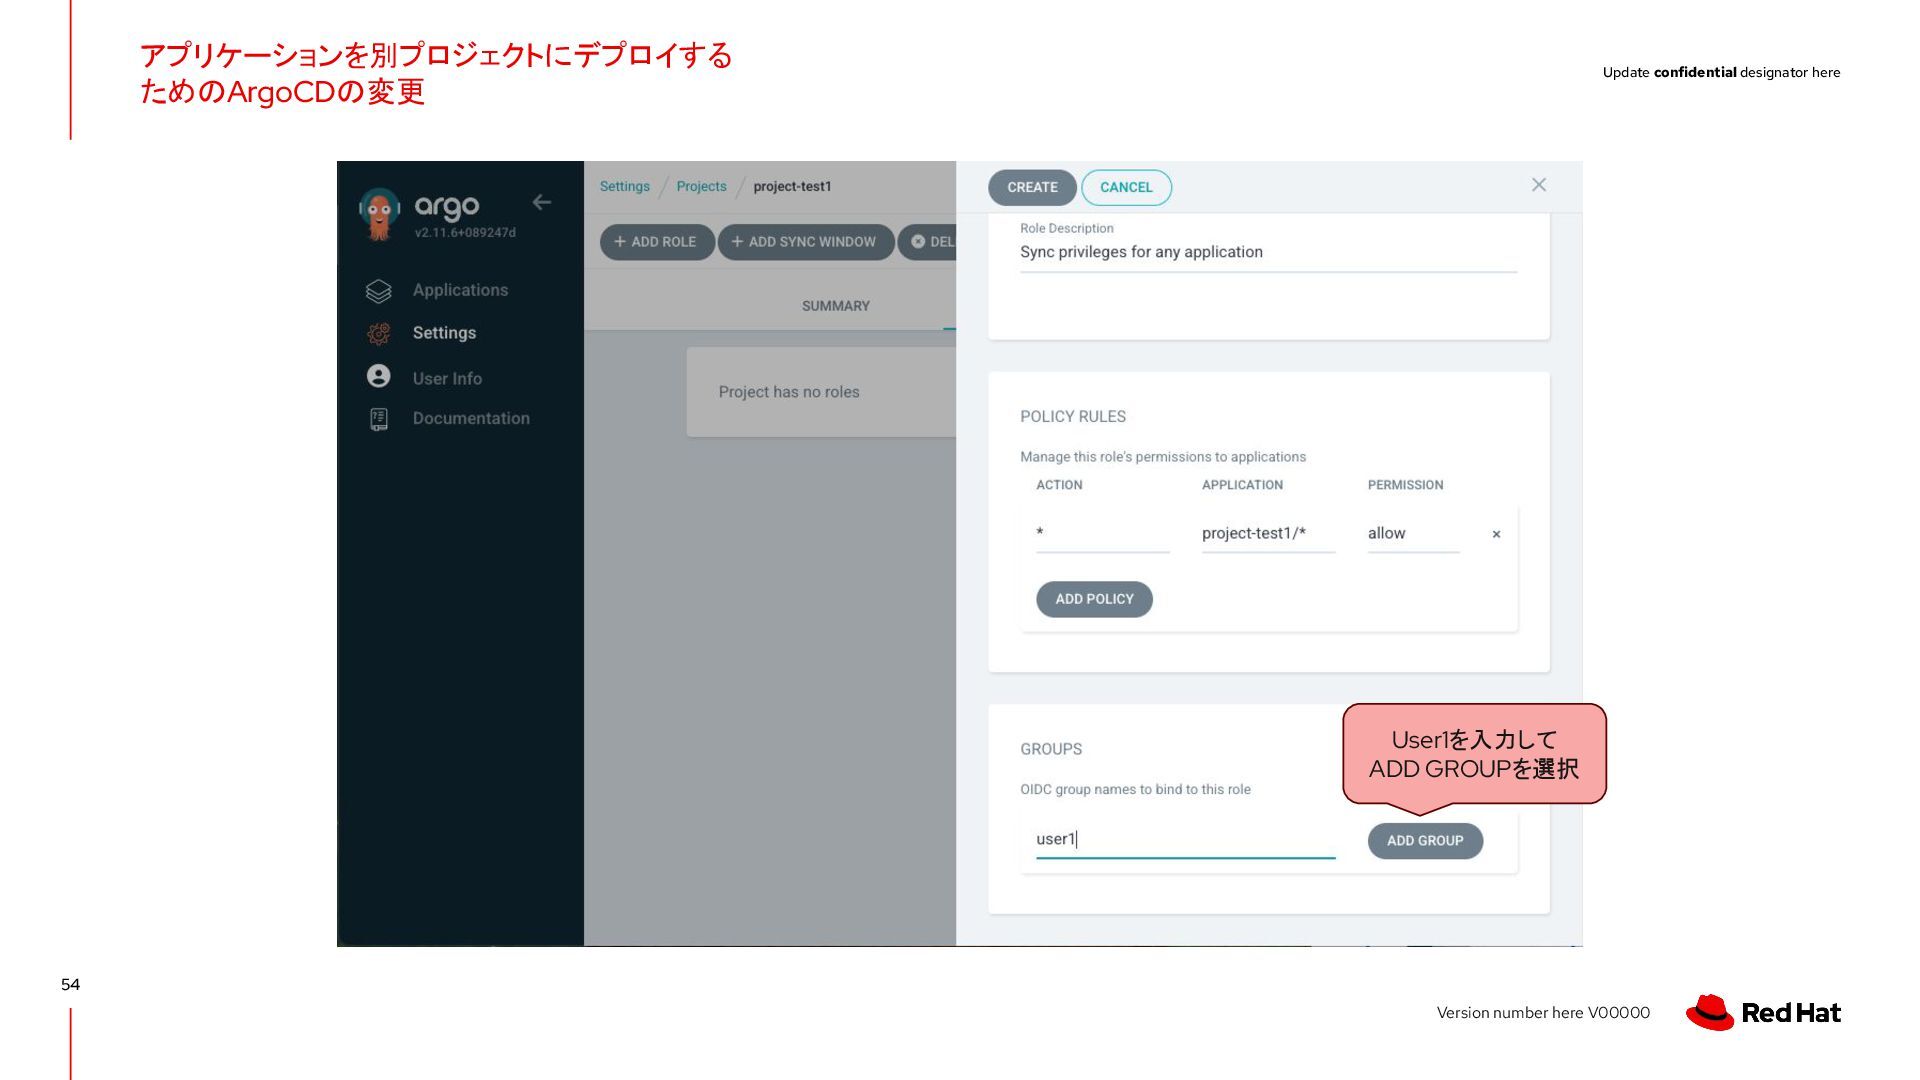1920x1080 pixels.
Task: Switch to the SUMMARY tab
Action: point(836,306)
